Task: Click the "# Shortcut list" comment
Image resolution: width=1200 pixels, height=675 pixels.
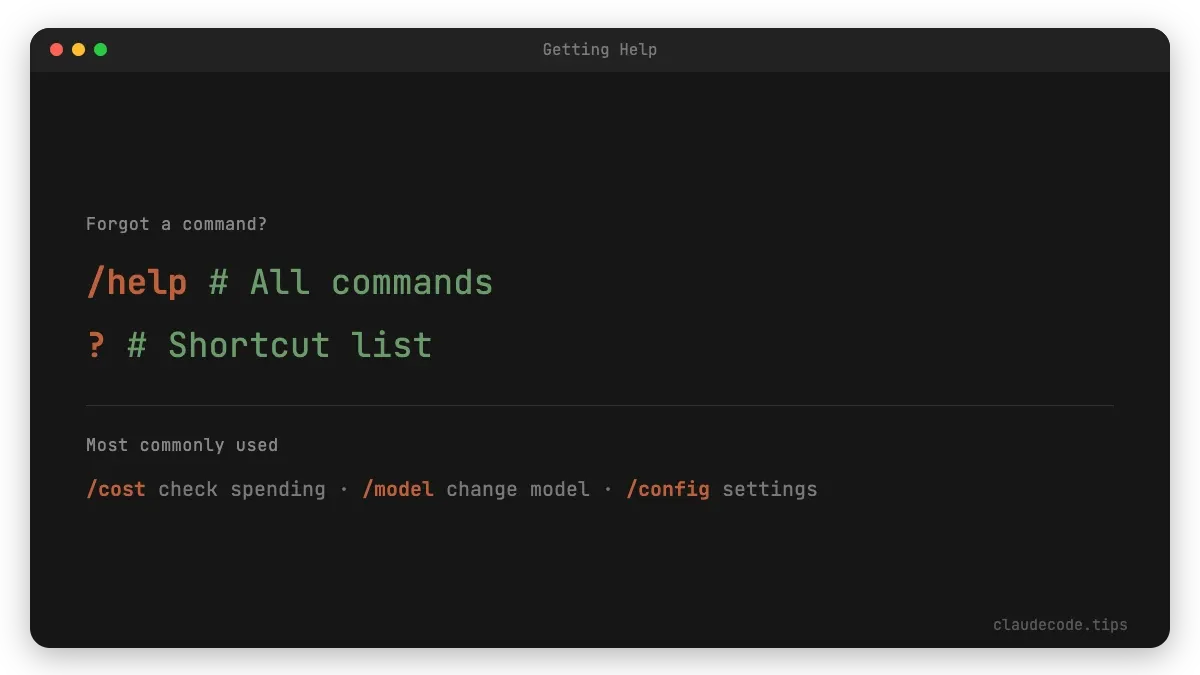Action: [280, 345]
